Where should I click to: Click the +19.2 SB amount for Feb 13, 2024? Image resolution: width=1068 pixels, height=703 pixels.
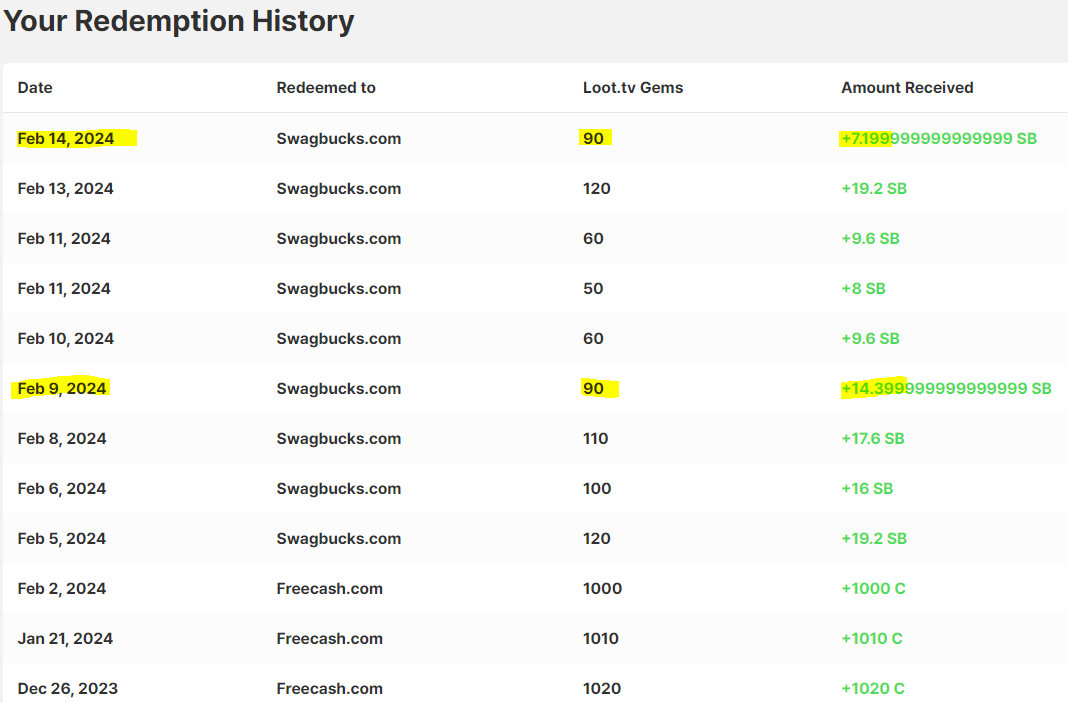click(x=874, y=189)
